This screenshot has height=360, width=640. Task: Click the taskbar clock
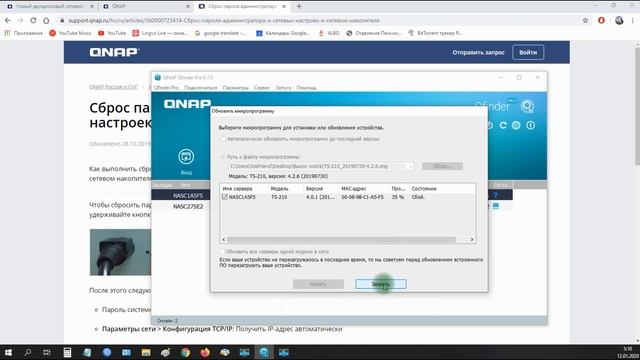click(628, 352)
